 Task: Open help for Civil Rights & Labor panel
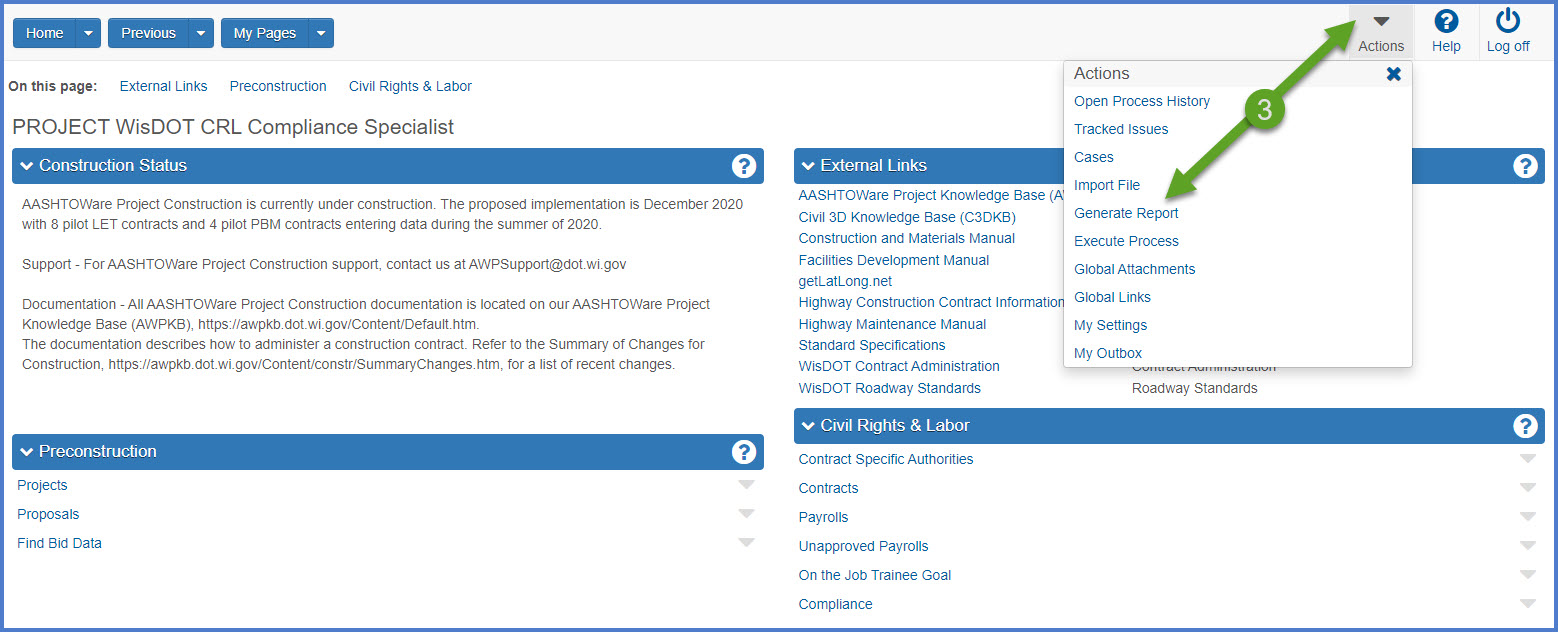coord(1525,426)
